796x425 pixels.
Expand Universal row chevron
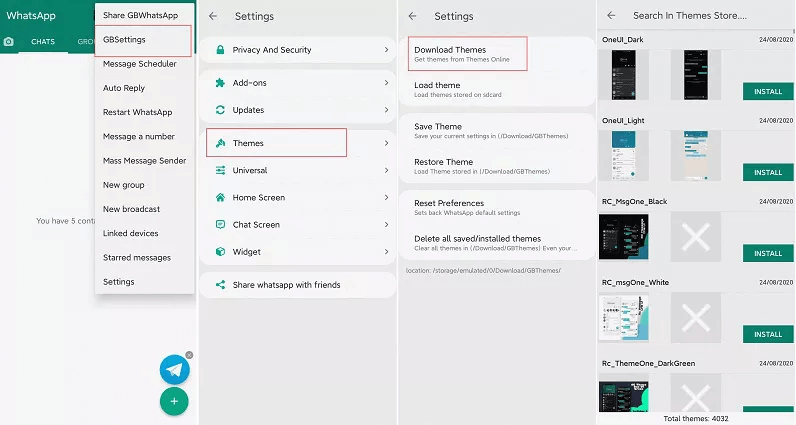[386, 170]
